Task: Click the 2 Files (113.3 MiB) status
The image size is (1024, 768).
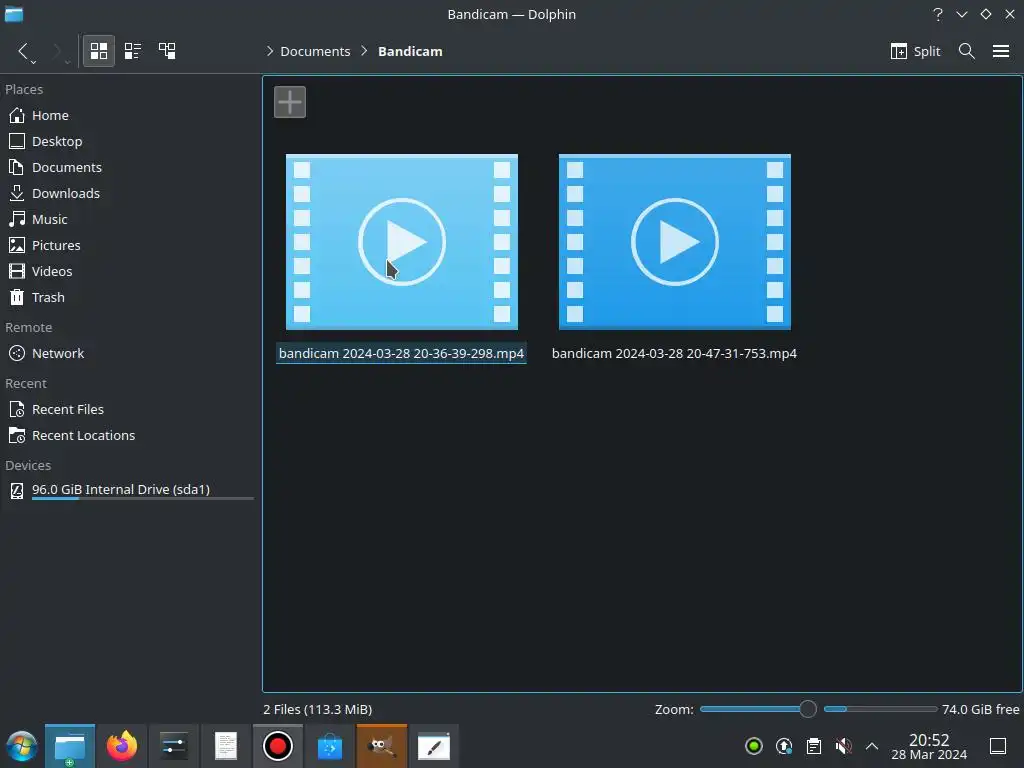Action: coord(317,709)
